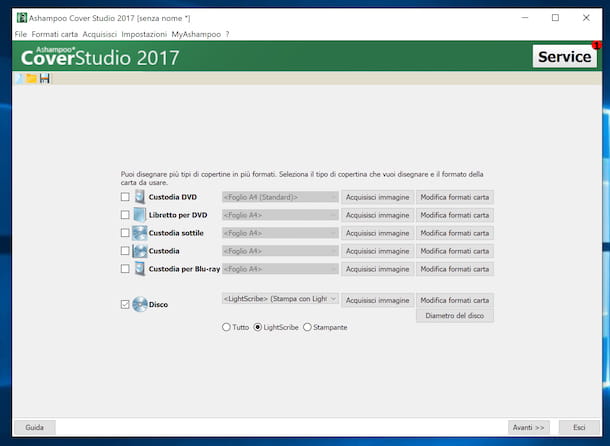Image resolution: width=610 pixels, height=446 pixels.
Task: Click the open folder toolbar icon
Action: click(x=31, y=78)
